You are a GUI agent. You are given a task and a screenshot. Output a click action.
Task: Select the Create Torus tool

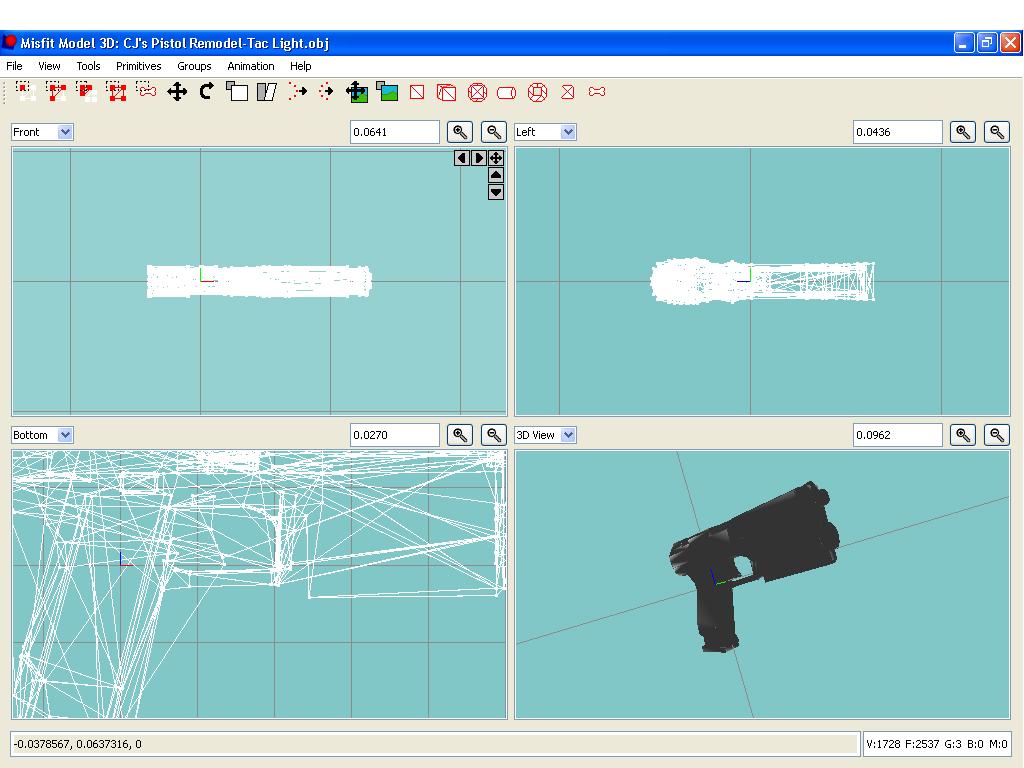coord(537,92)
